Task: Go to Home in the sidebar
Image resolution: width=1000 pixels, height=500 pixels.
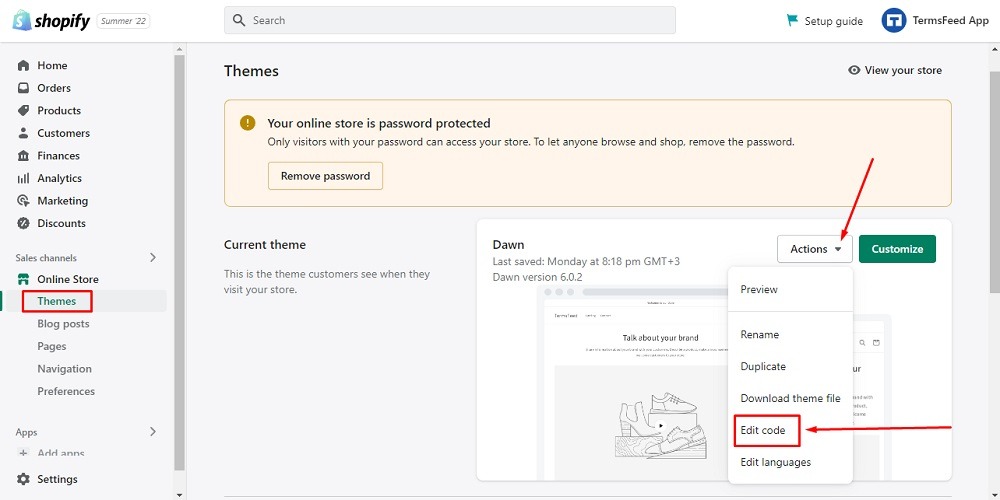Action: [52, 65]
